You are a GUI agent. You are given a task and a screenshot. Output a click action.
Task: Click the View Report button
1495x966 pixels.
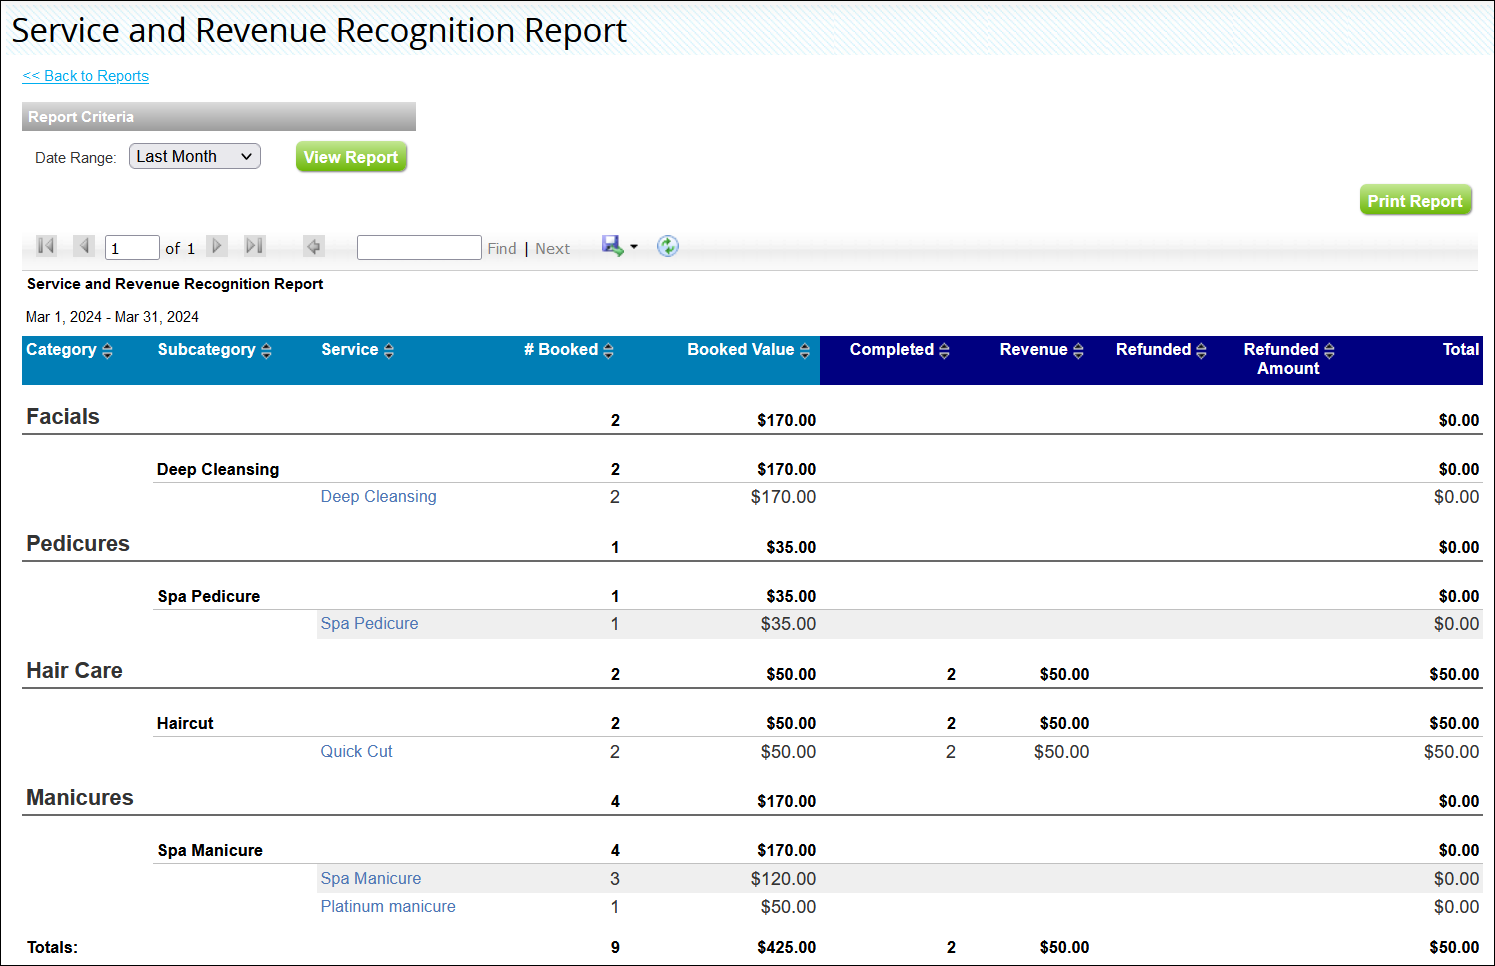351,157
